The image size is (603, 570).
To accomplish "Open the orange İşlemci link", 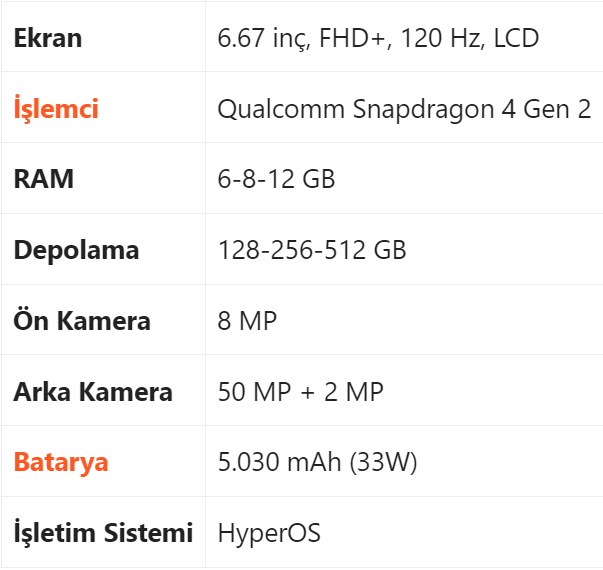I will pyautogui.click(x=56, y=109).
